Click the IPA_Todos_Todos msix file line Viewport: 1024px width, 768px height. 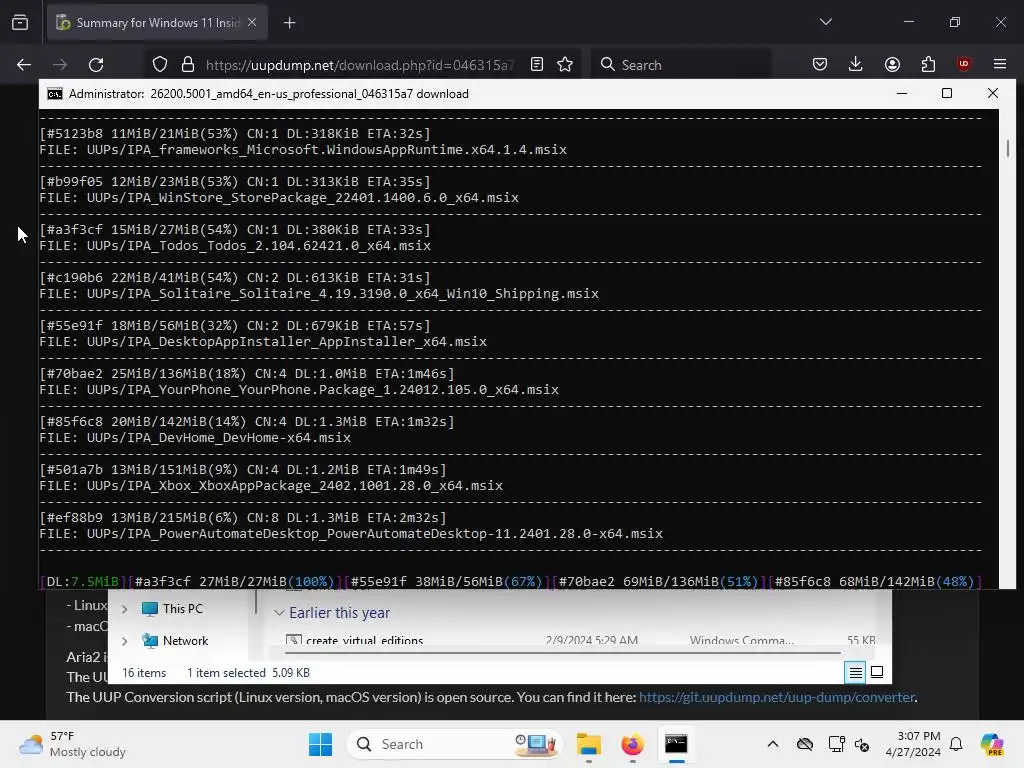[235, 246]
